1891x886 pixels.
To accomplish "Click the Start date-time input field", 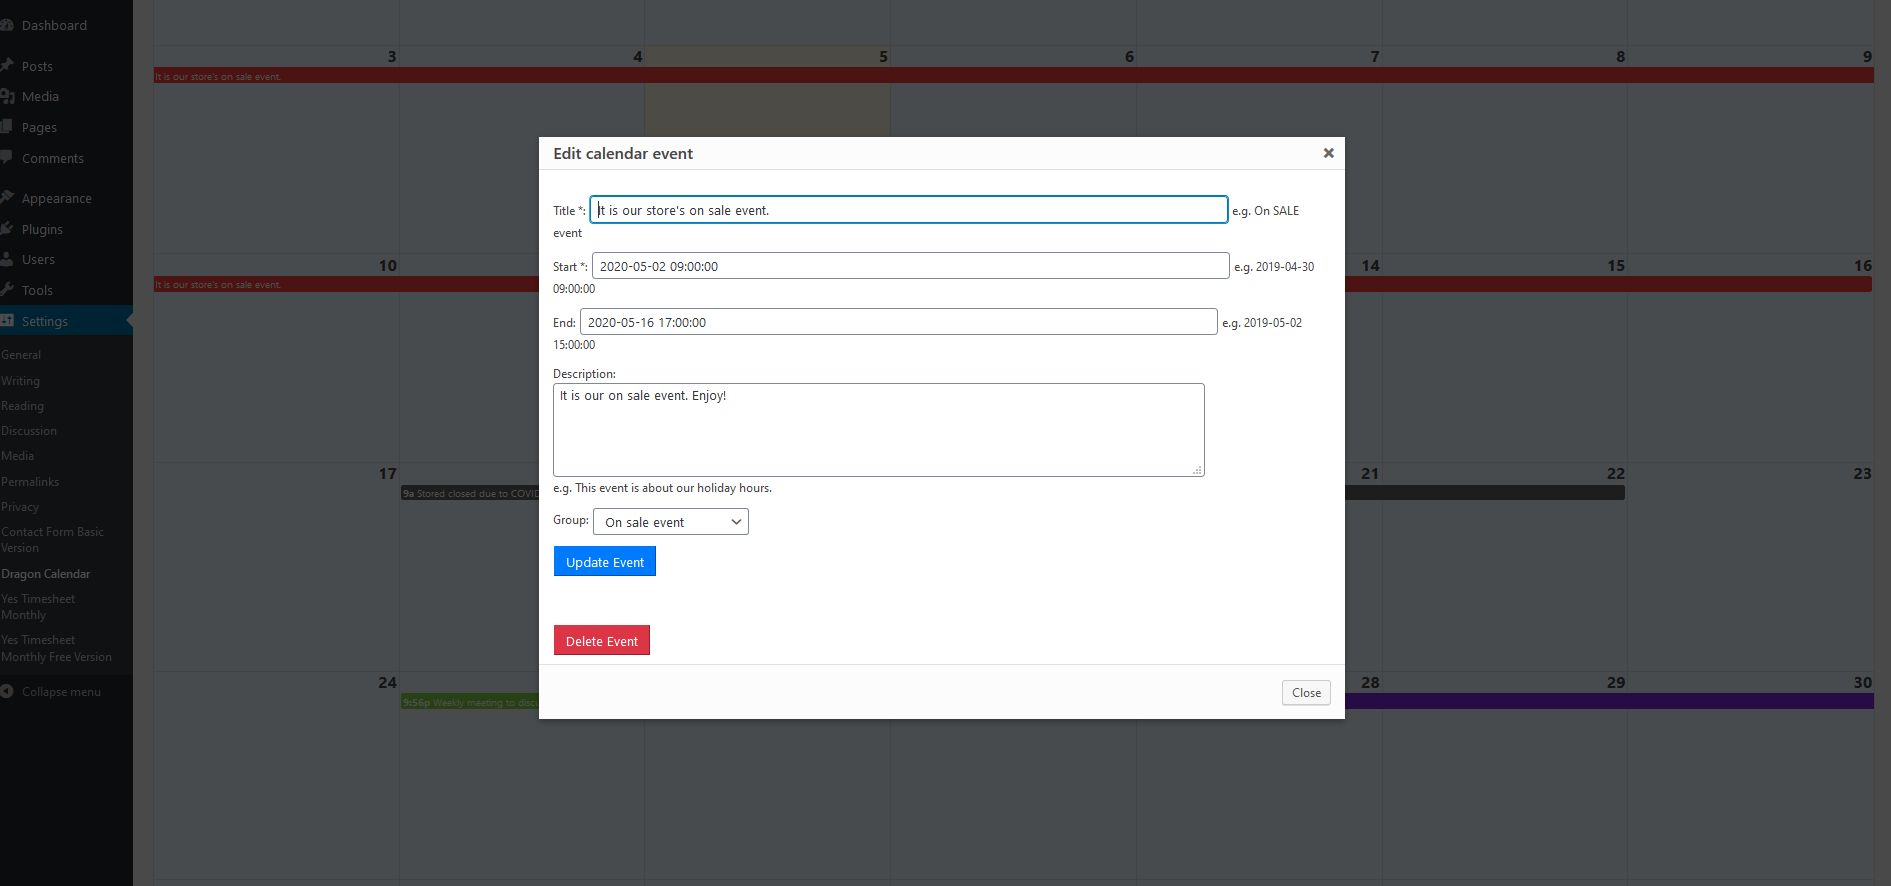I will point(910,266).
